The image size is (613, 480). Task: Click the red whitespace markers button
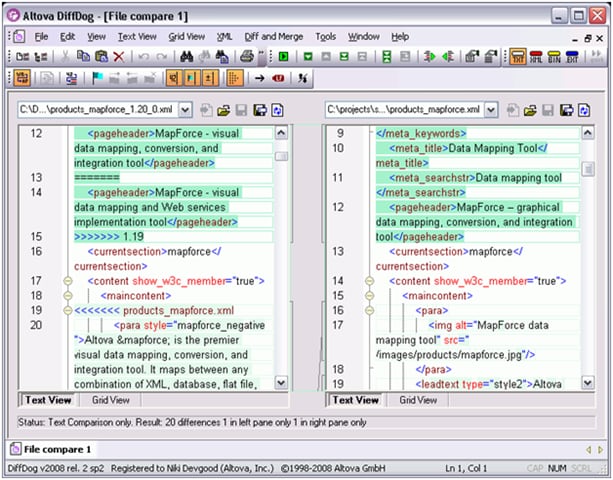tap(278, 78)
